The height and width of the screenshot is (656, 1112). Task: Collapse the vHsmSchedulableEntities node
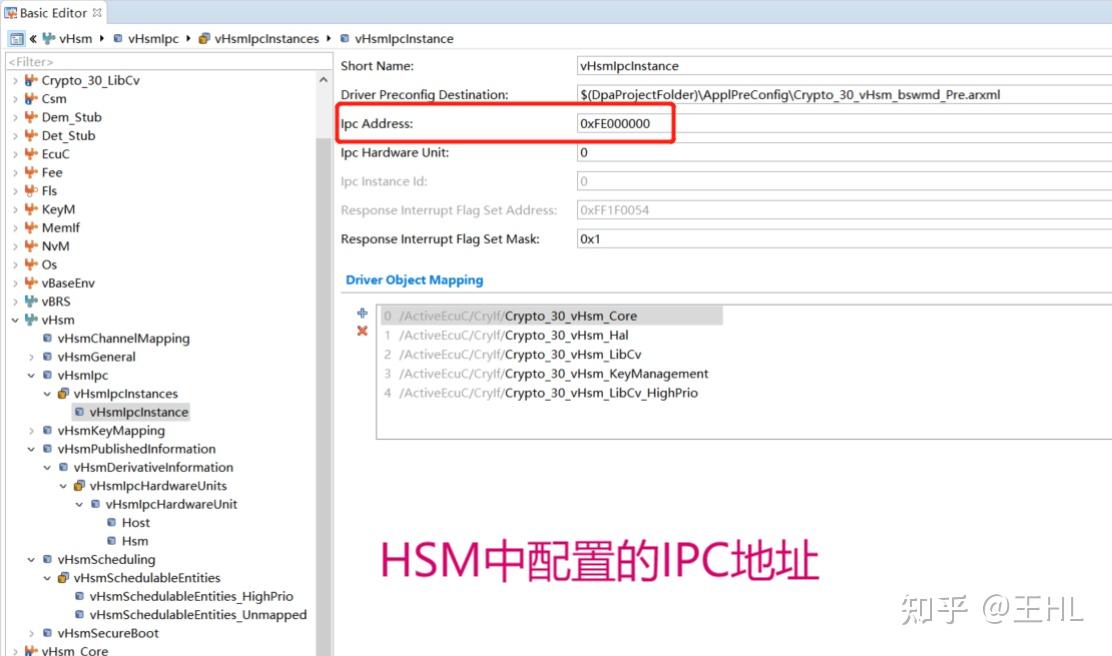[46, 577]
